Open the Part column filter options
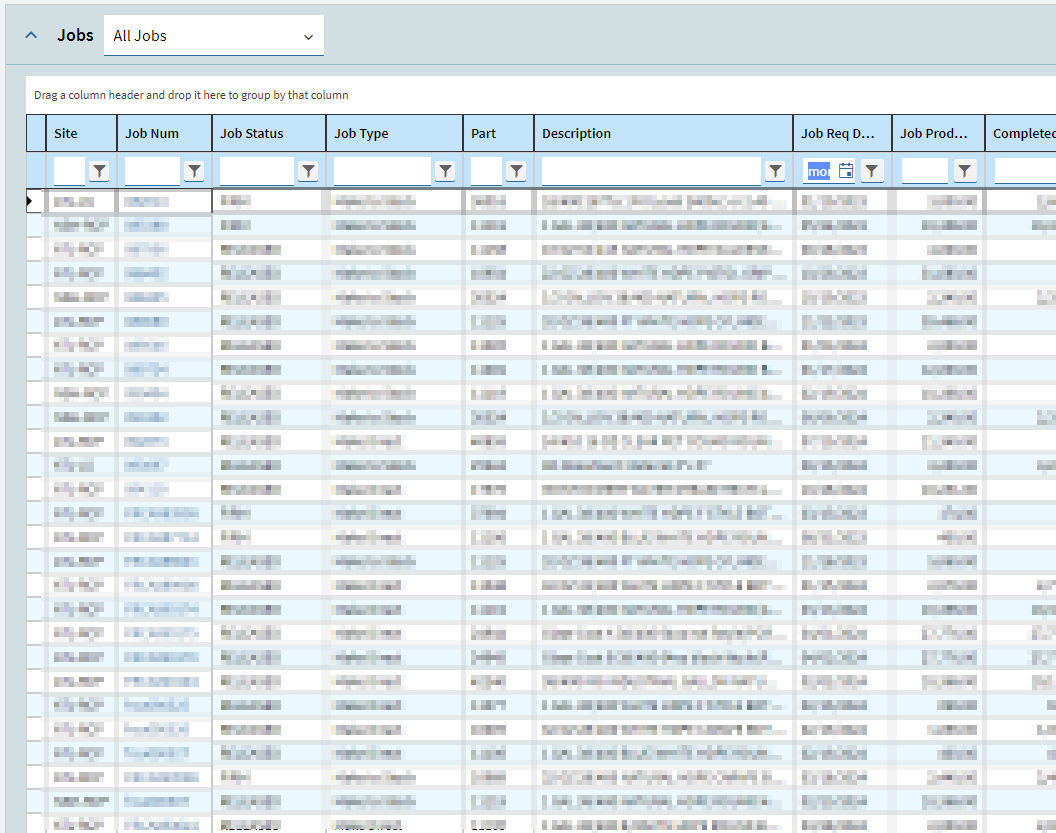Image resolution: width=1056 pixels, height=833 pixels. click(x=516, y=171)
